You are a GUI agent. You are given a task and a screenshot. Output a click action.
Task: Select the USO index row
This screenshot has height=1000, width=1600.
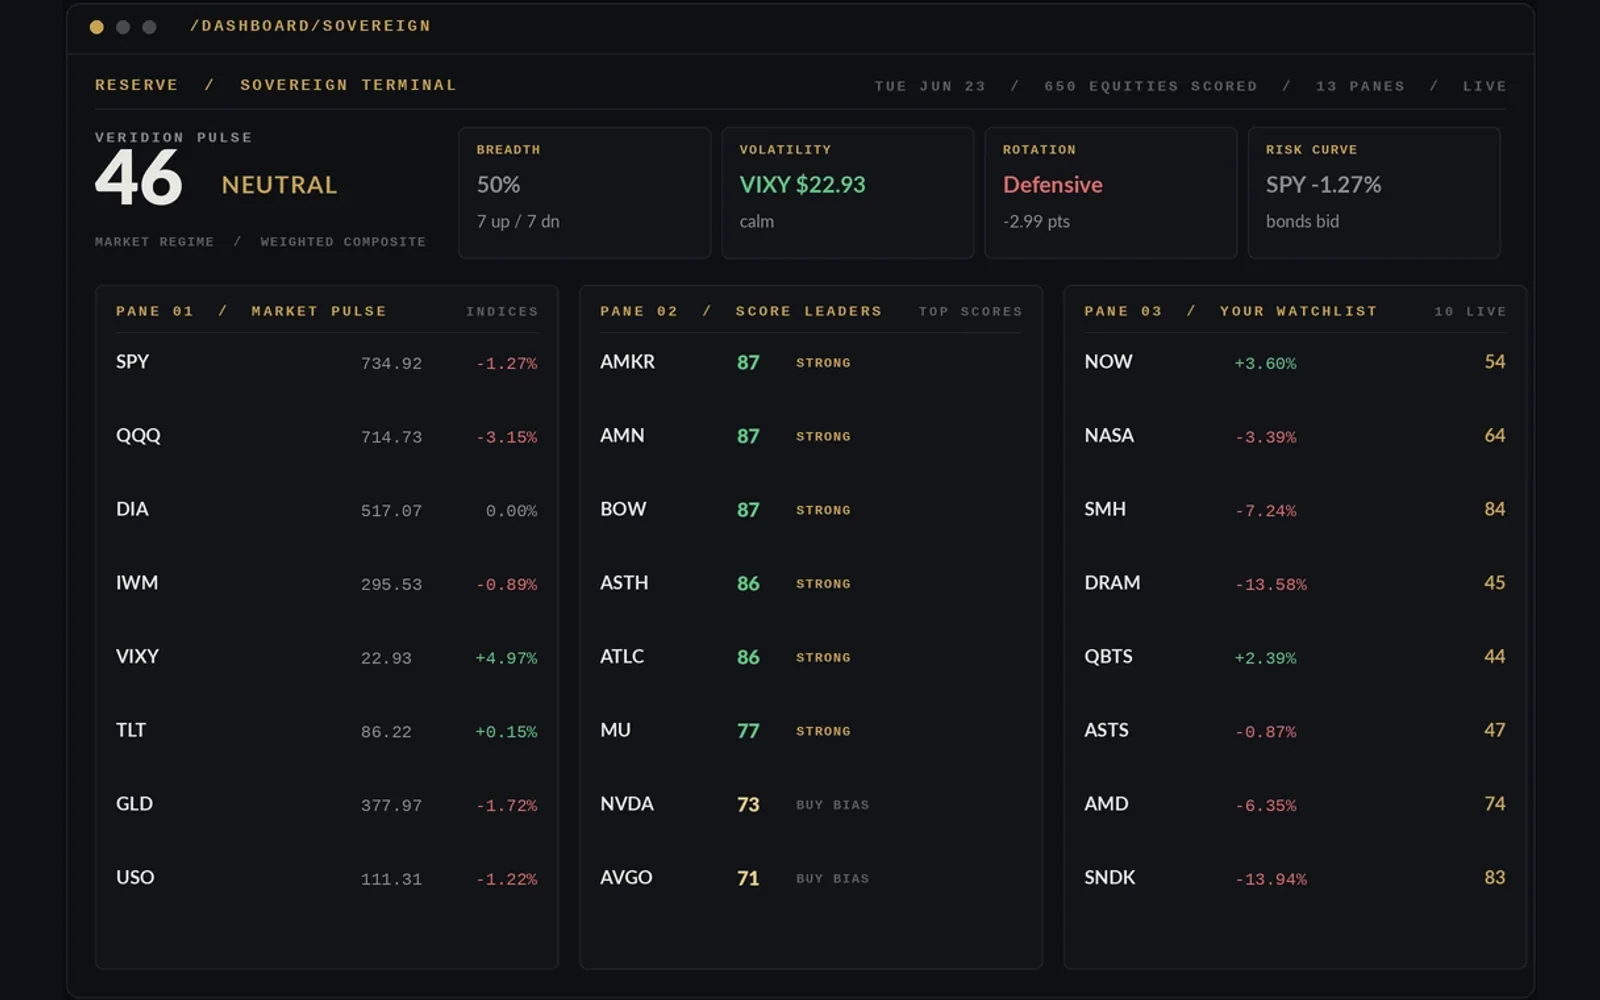click(326, 878)
